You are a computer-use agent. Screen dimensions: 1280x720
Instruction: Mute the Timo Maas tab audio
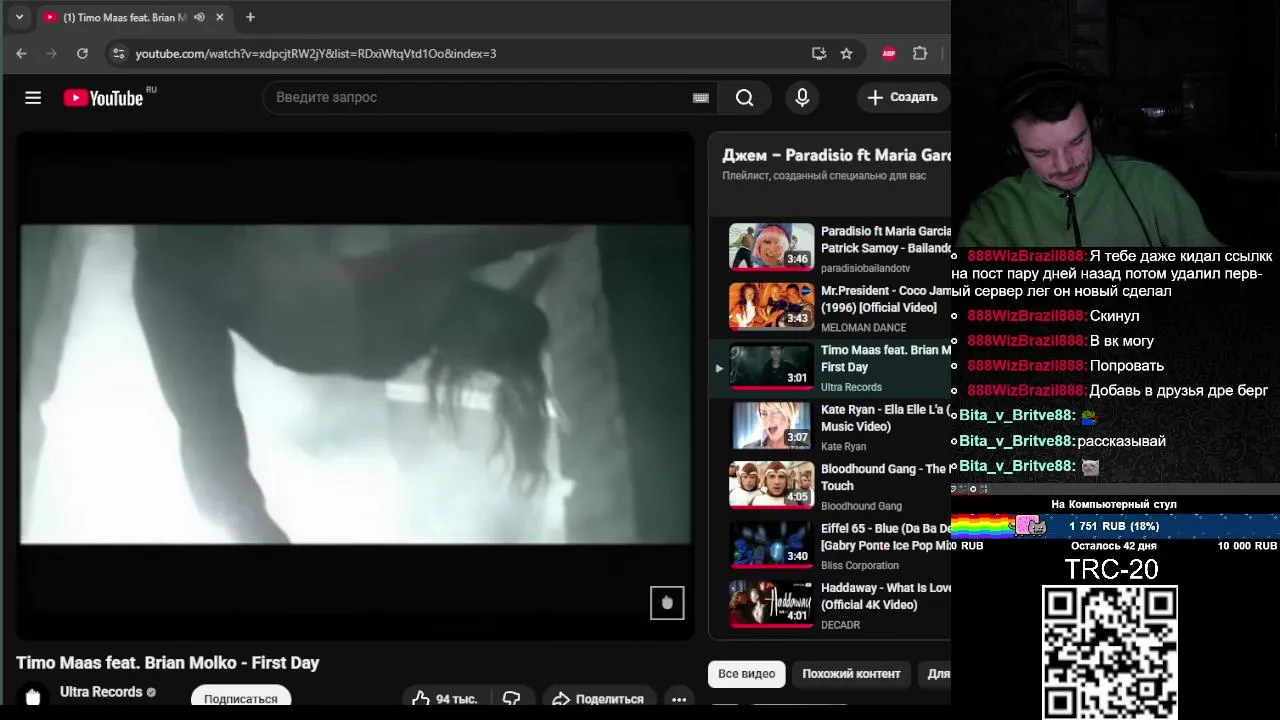pos(199,17)
